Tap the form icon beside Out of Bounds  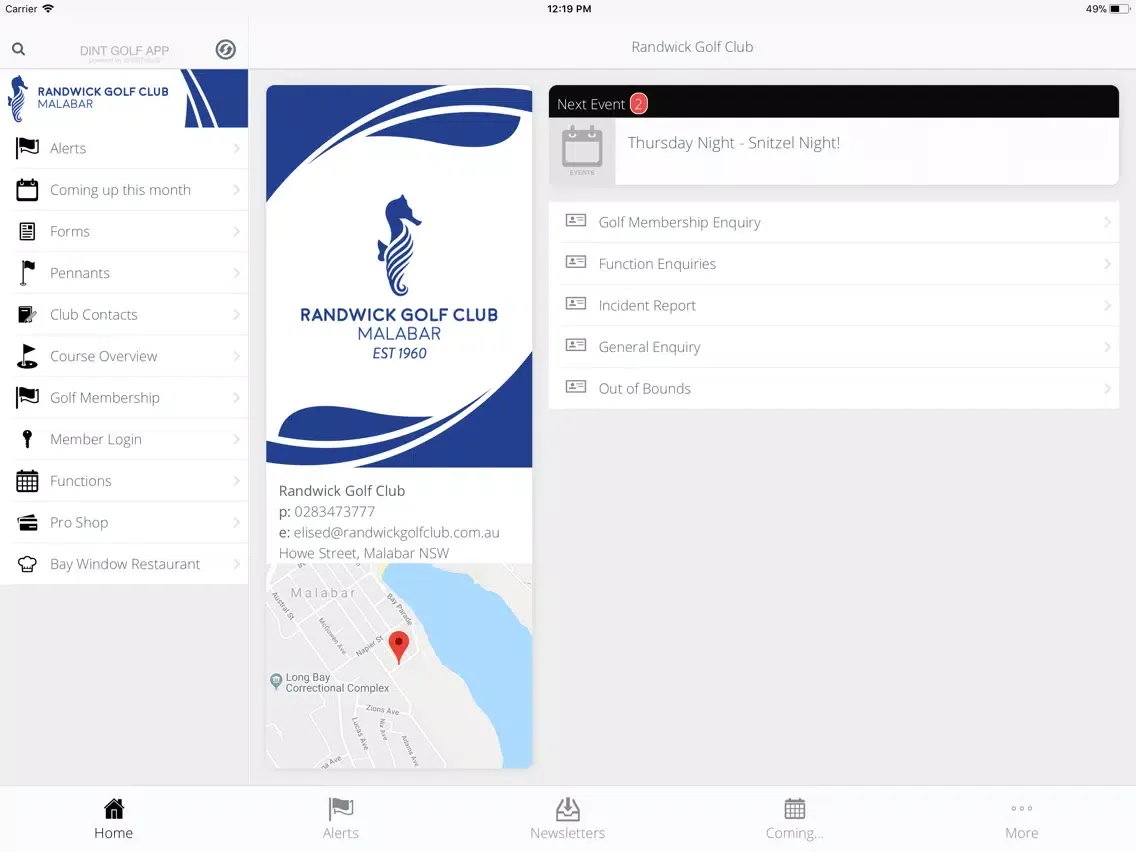pos(576,386)
